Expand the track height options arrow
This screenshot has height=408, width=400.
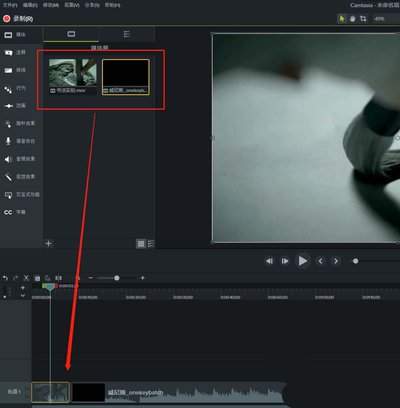[x=23, y=295]
